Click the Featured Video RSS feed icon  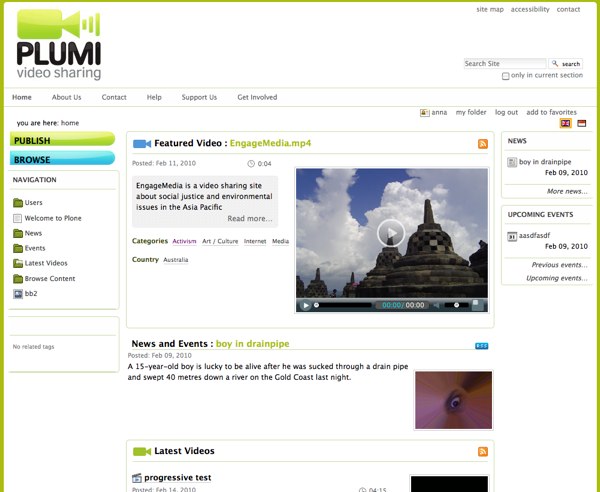(x=483, y=144)
